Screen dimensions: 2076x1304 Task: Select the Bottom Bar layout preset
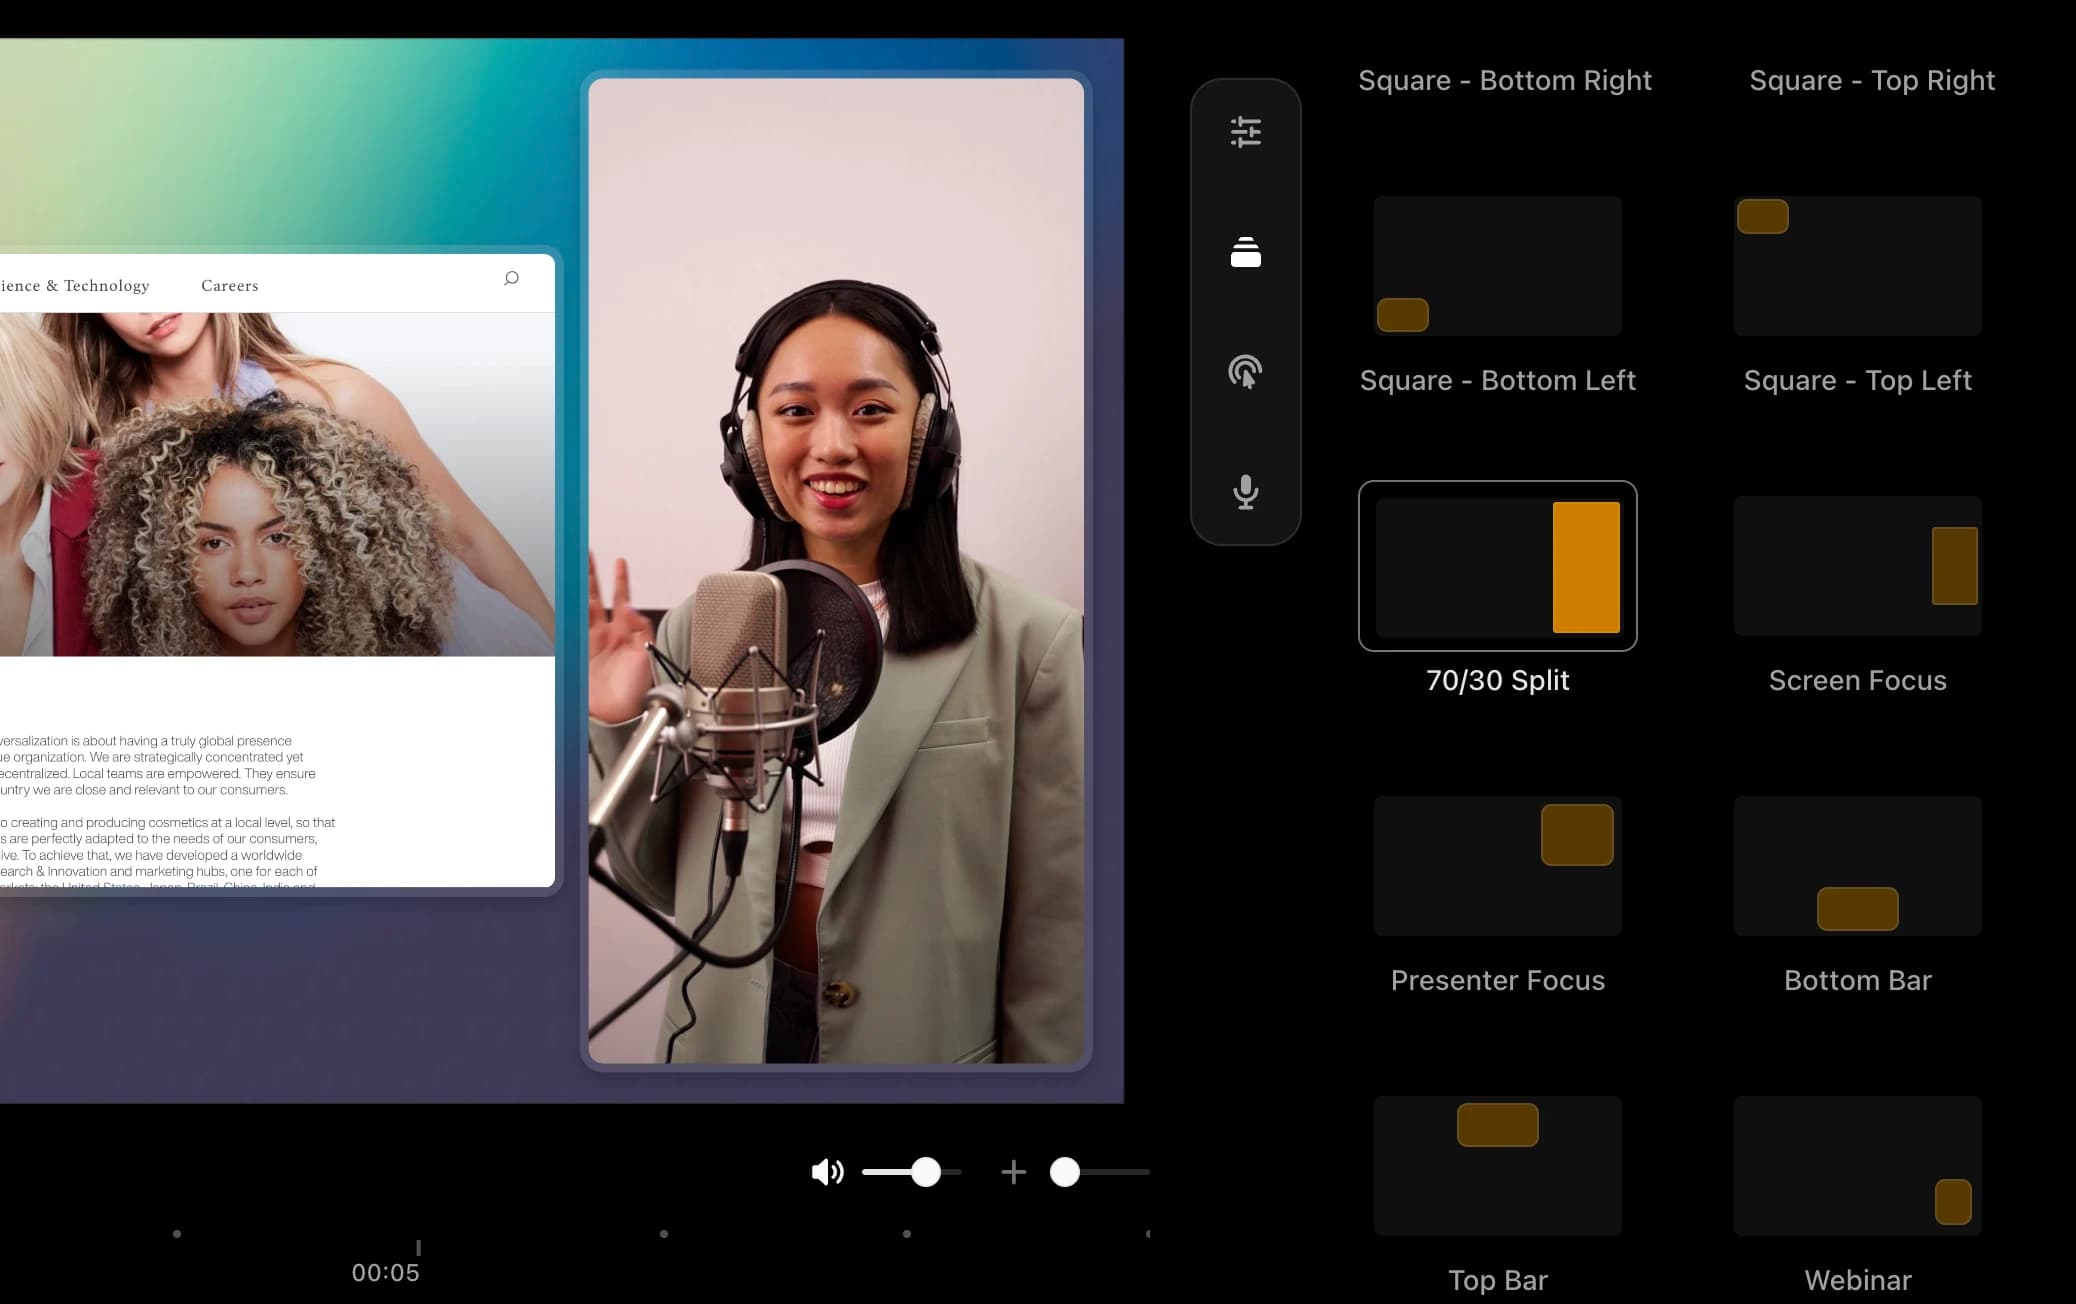[x=1856, y=866]
